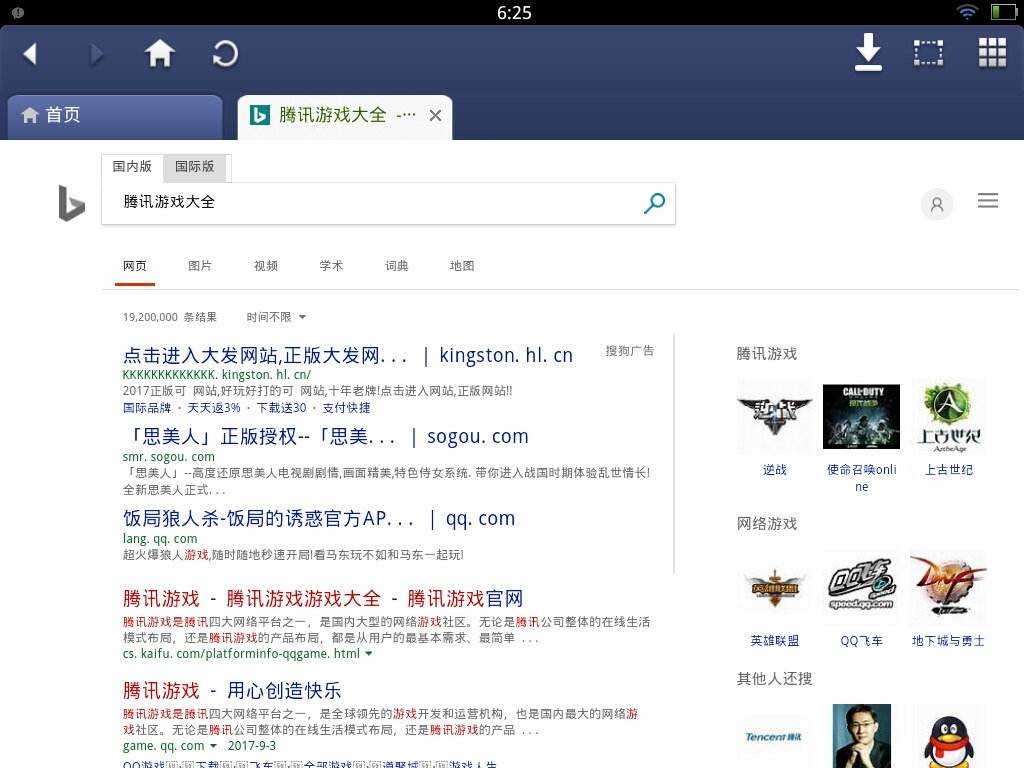The width and height of the screenshot is (1024, 768).
Task: Open the user account avatar icon
Action: 936,204
